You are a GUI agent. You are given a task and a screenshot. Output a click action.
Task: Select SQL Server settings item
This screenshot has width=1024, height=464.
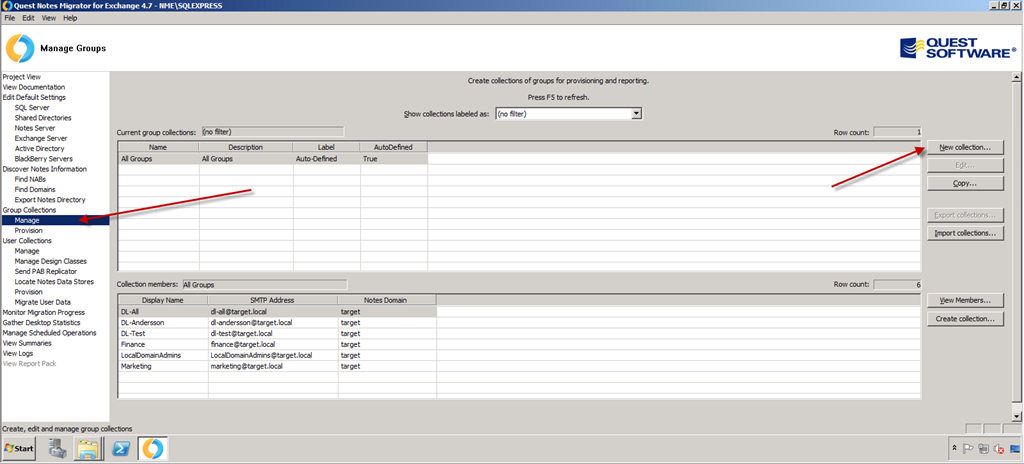coord(32,108)
